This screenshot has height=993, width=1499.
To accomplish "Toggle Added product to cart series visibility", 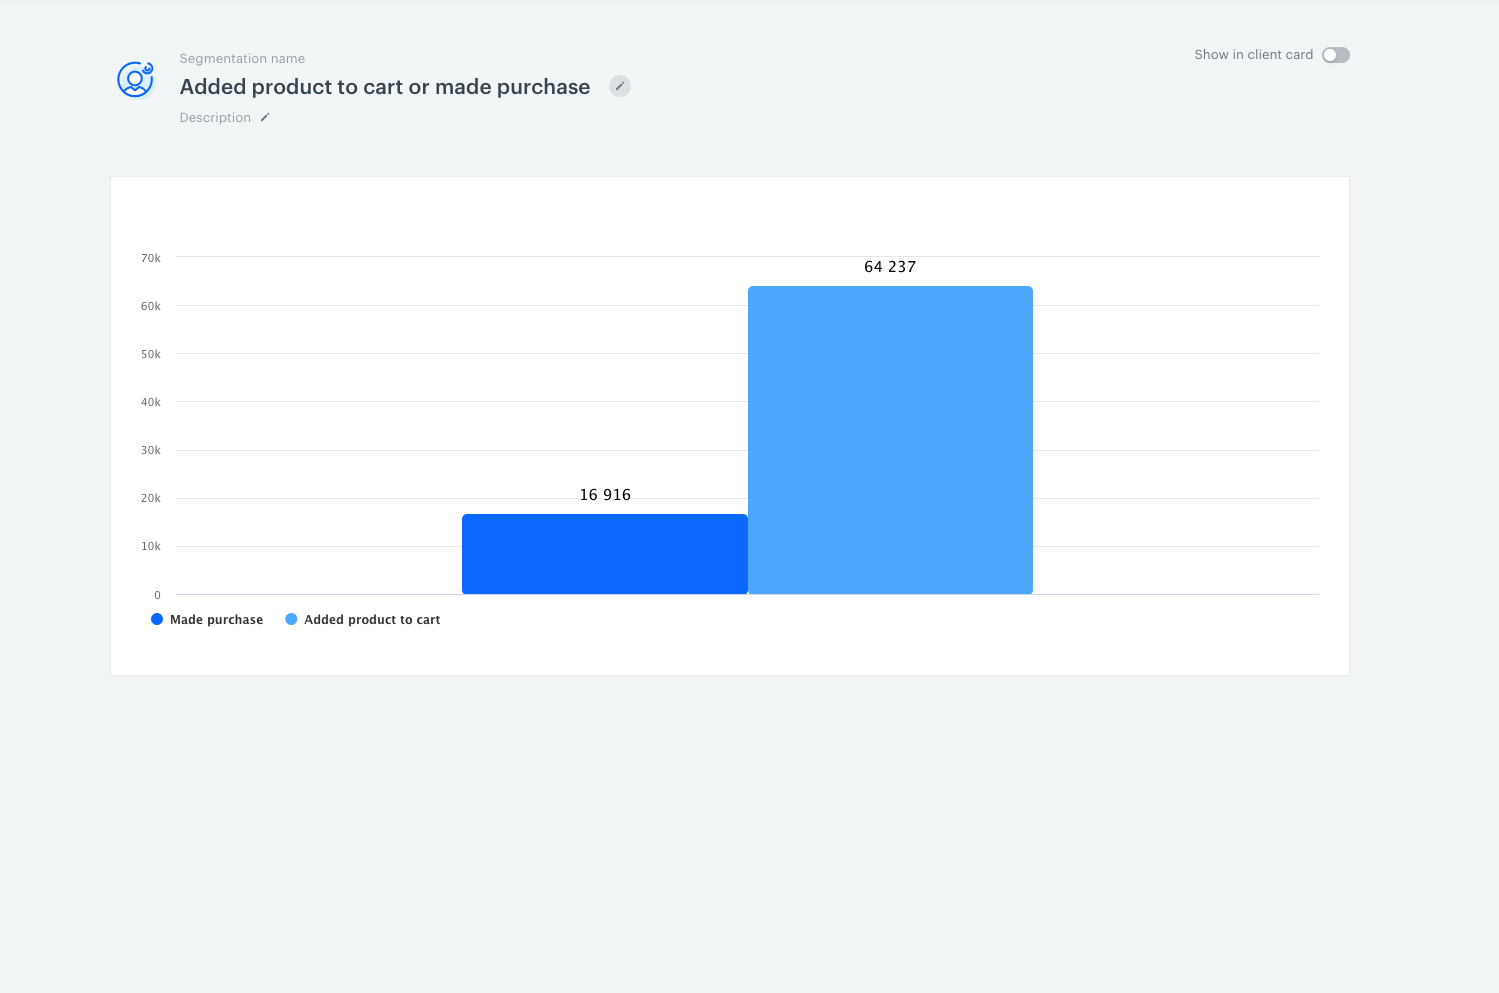I will click(370, 619).
